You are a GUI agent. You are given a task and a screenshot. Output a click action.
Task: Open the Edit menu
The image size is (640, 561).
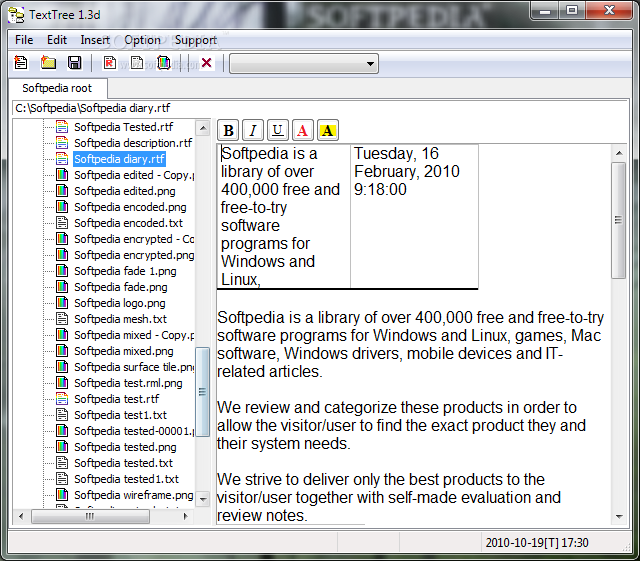[57, 40]
